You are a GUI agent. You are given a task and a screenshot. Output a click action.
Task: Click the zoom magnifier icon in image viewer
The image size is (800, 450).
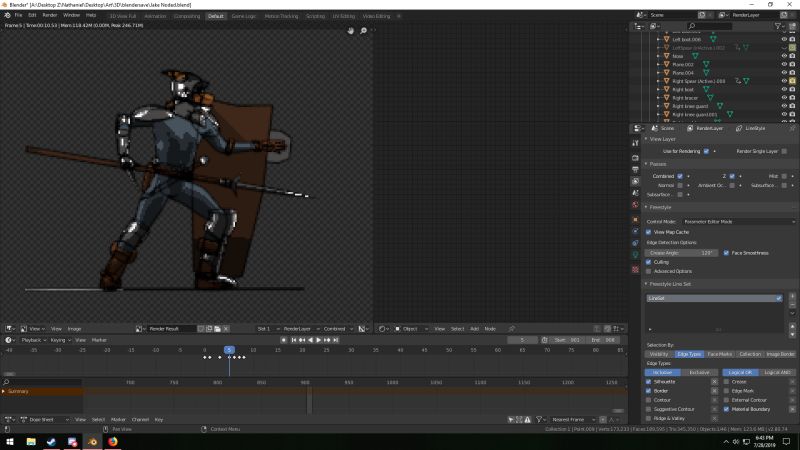click(x=363, y=31)
